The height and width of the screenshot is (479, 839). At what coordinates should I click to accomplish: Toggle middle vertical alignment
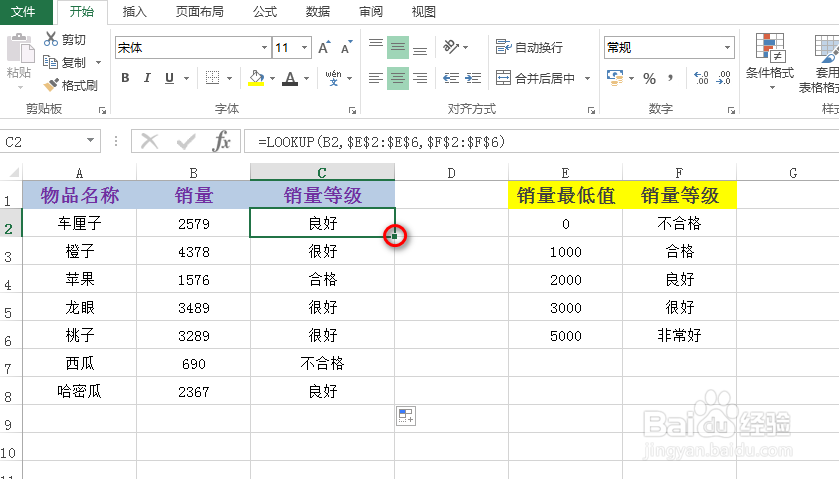pyautogui.click(x=398, y=47)
